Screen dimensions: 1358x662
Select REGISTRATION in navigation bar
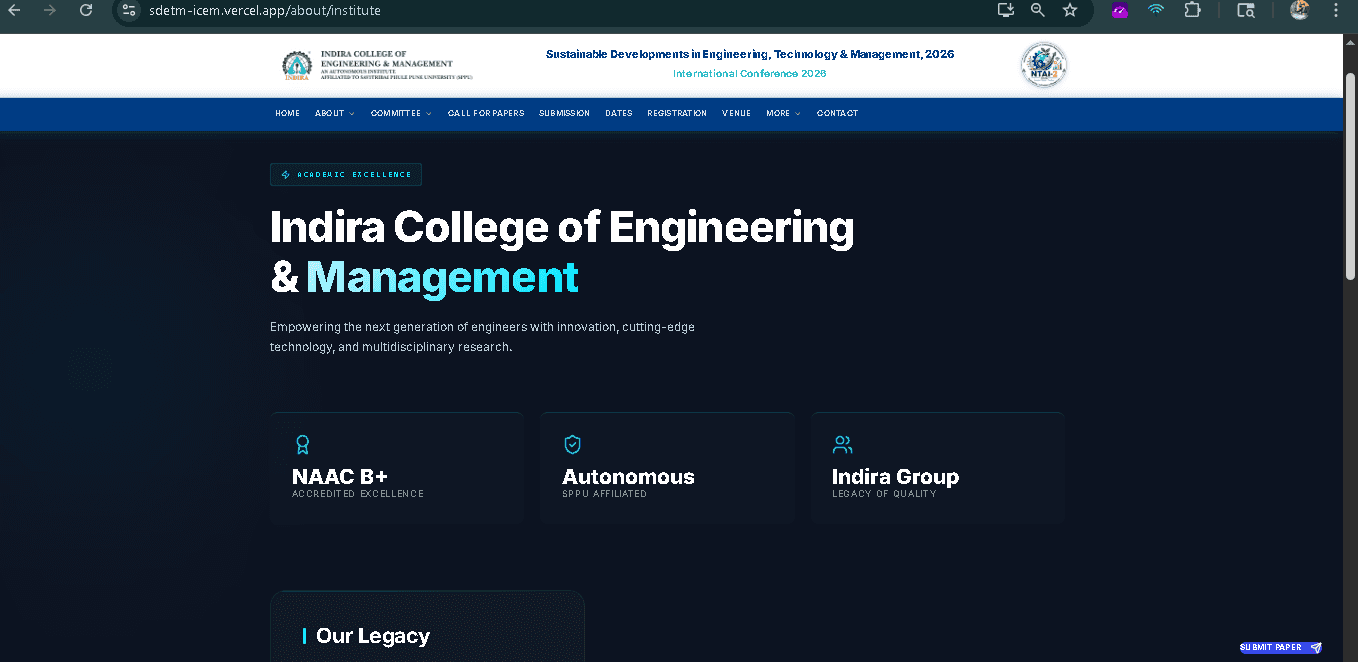tap(677, 114)
